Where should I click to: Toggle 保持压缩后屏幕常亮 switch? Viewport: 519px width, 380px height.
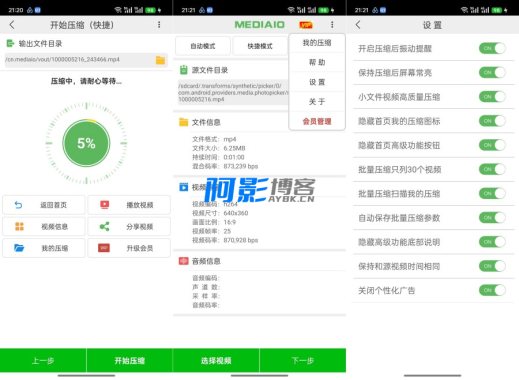[x=492, y=72]
